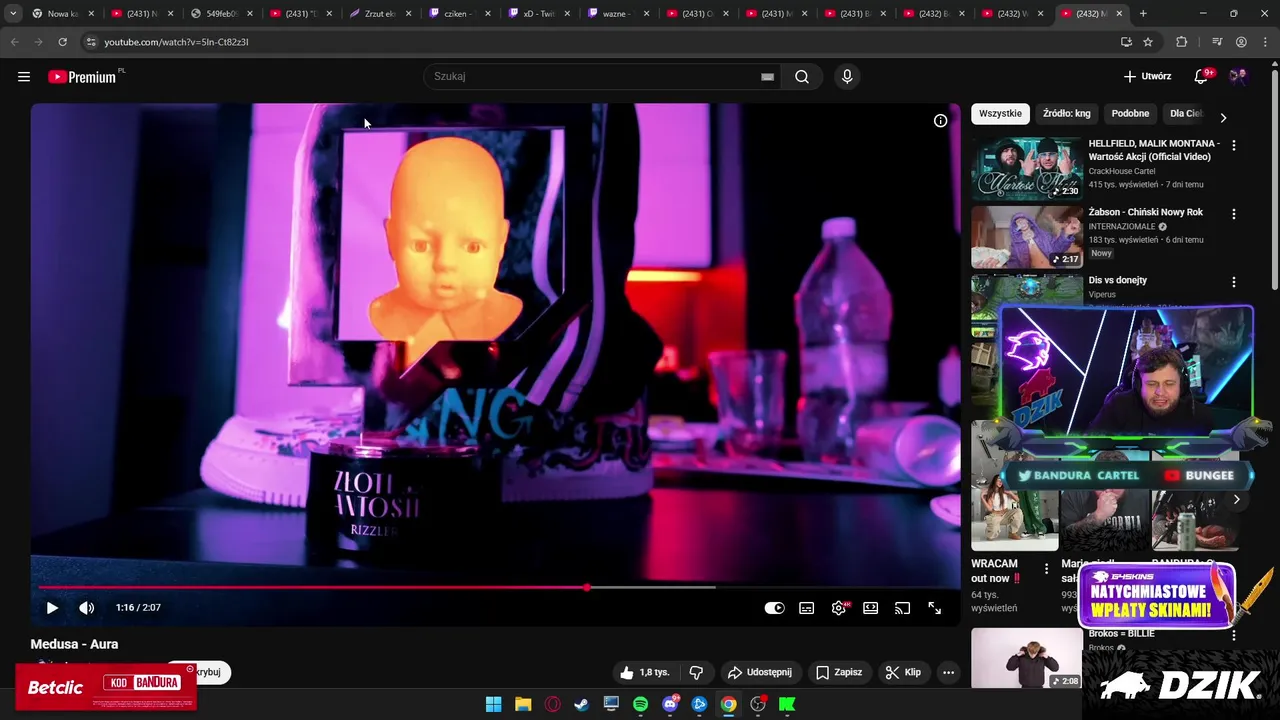
Task: Open options for Wartość Akcji video
Action: [1234, 145]
